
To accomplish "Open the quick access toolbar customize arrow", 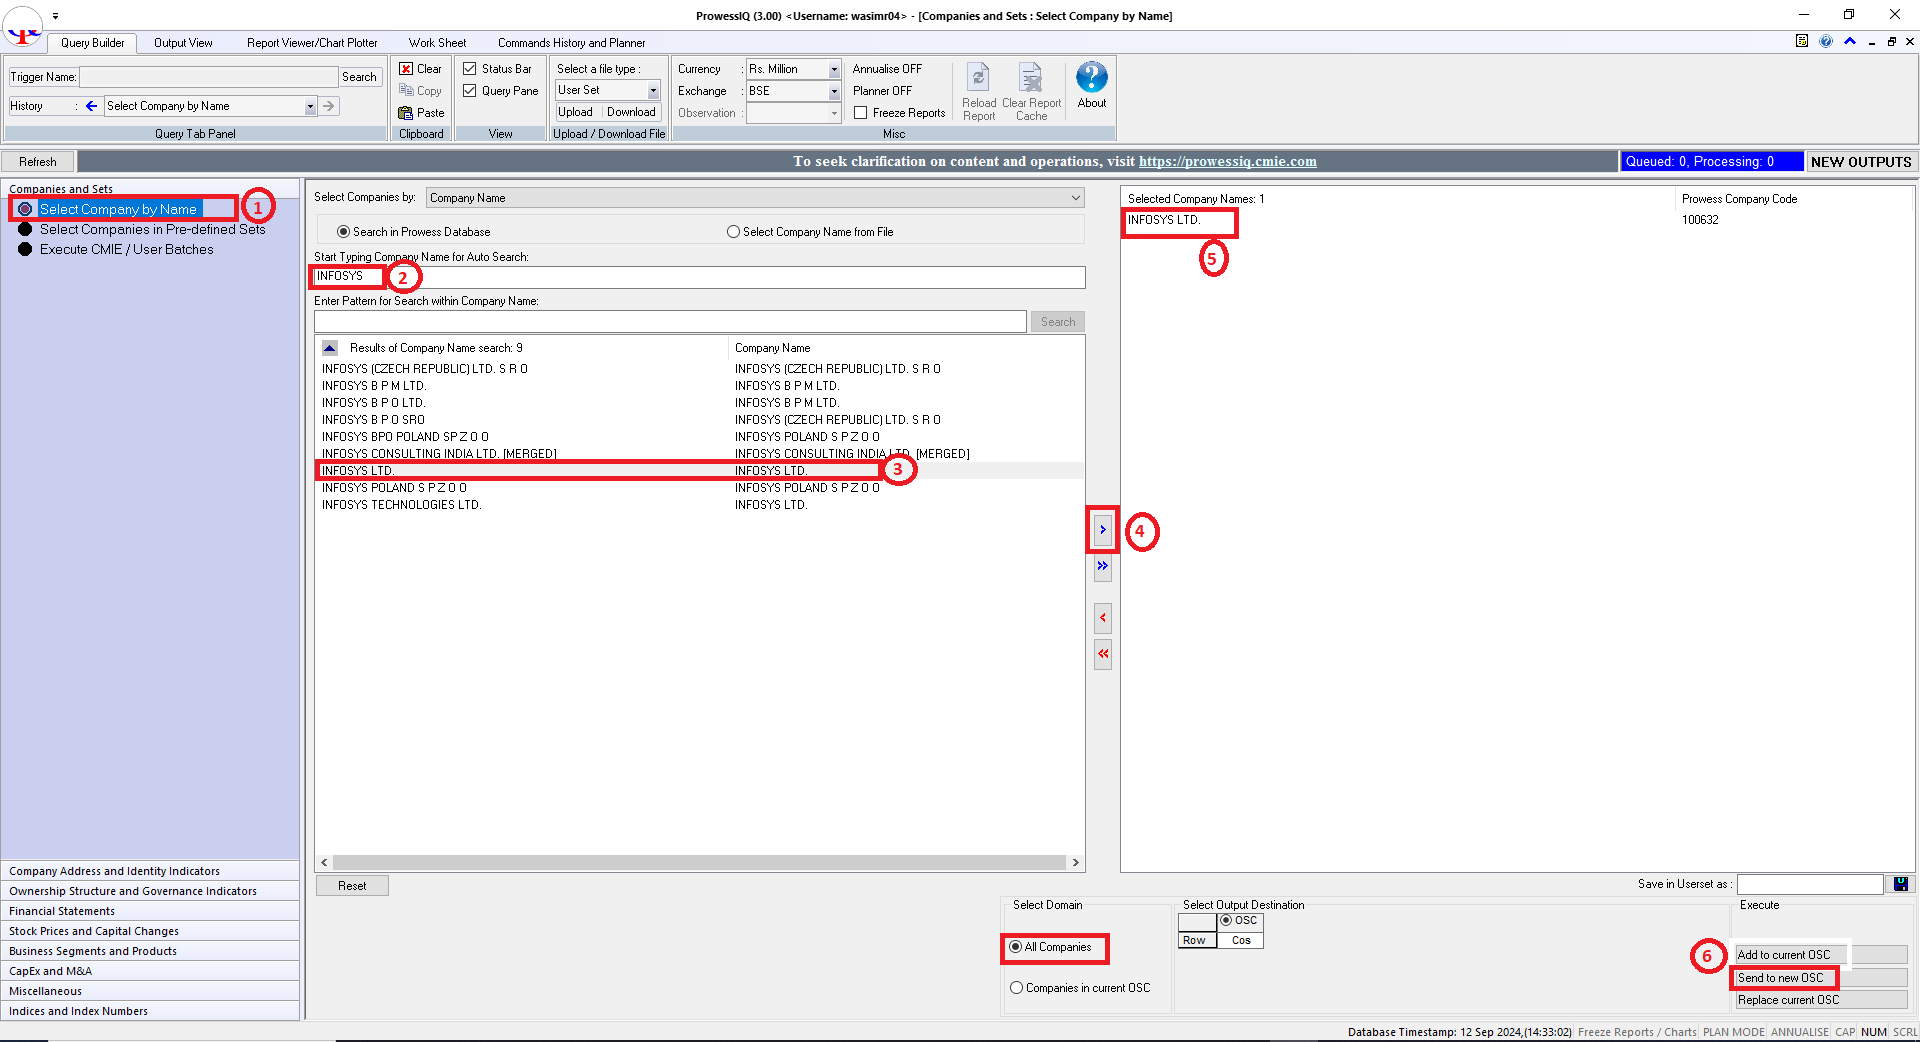I will coord(55,16).
